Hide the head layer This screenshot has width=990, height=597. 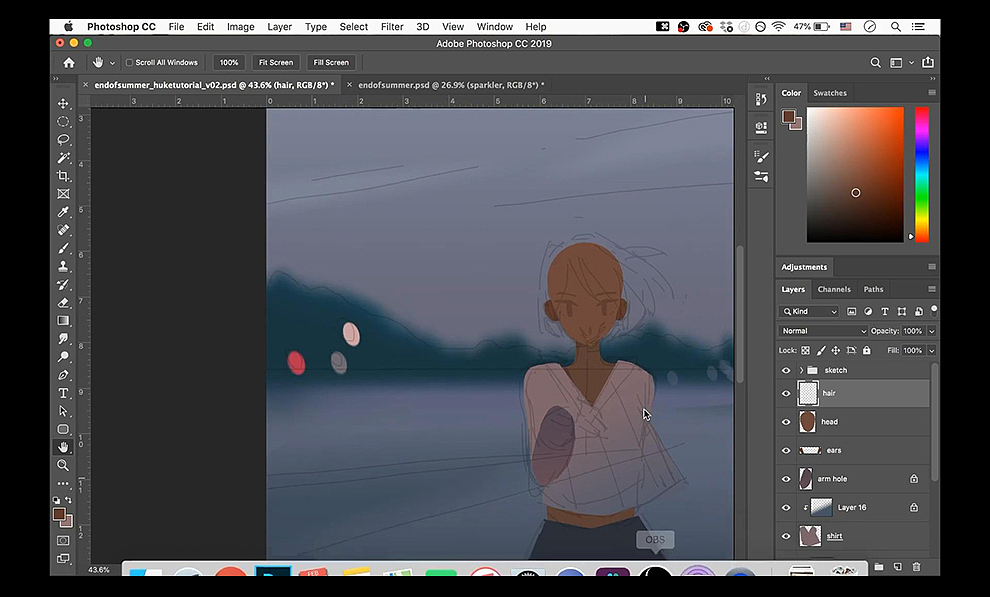coord(786,421)
